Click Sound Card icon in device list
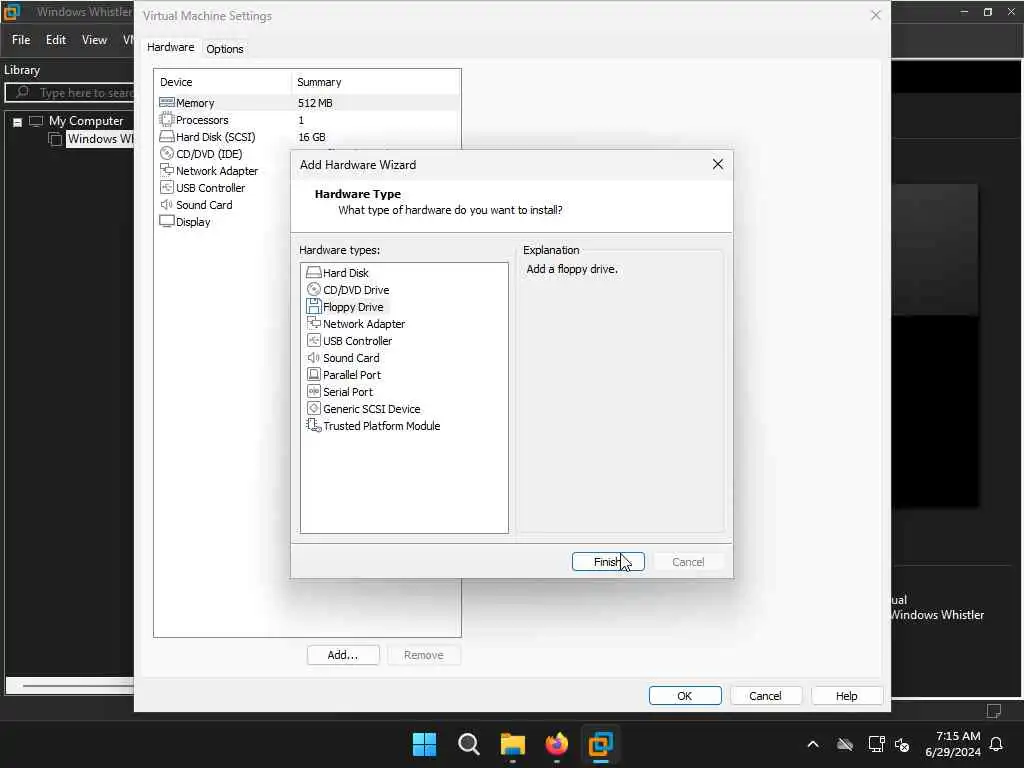The image size is (1024, 768). [x=167, y=204]
